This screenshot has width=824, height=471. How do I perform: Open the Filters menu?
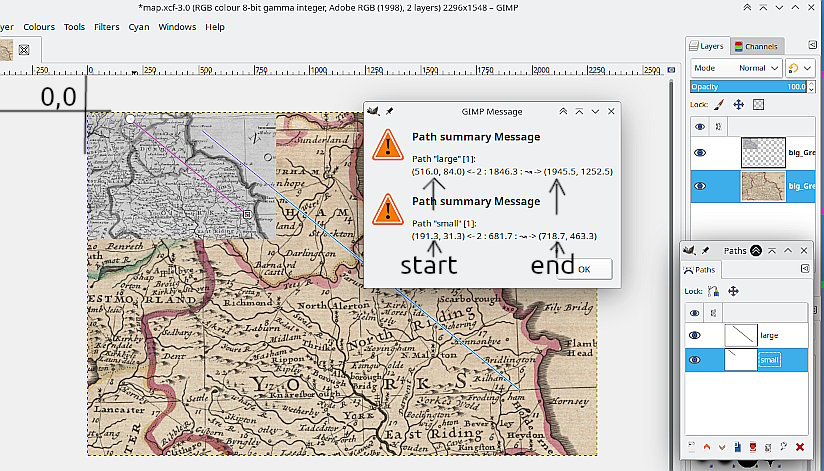click(x=107, y=27)
